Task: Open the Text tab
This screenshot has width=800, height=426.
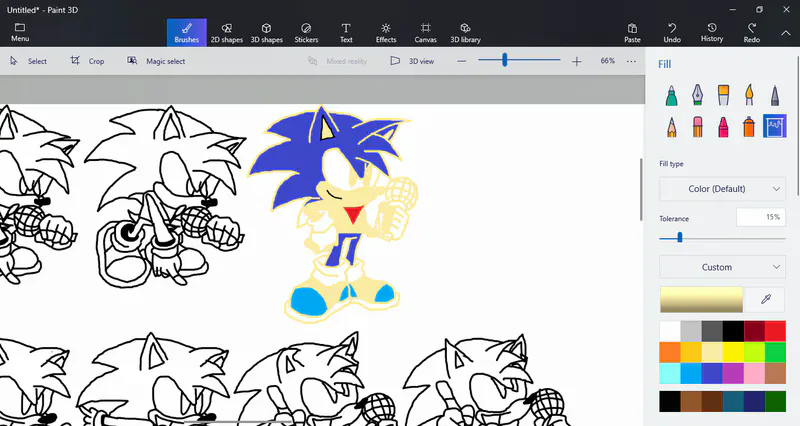Action: point(346,33)
